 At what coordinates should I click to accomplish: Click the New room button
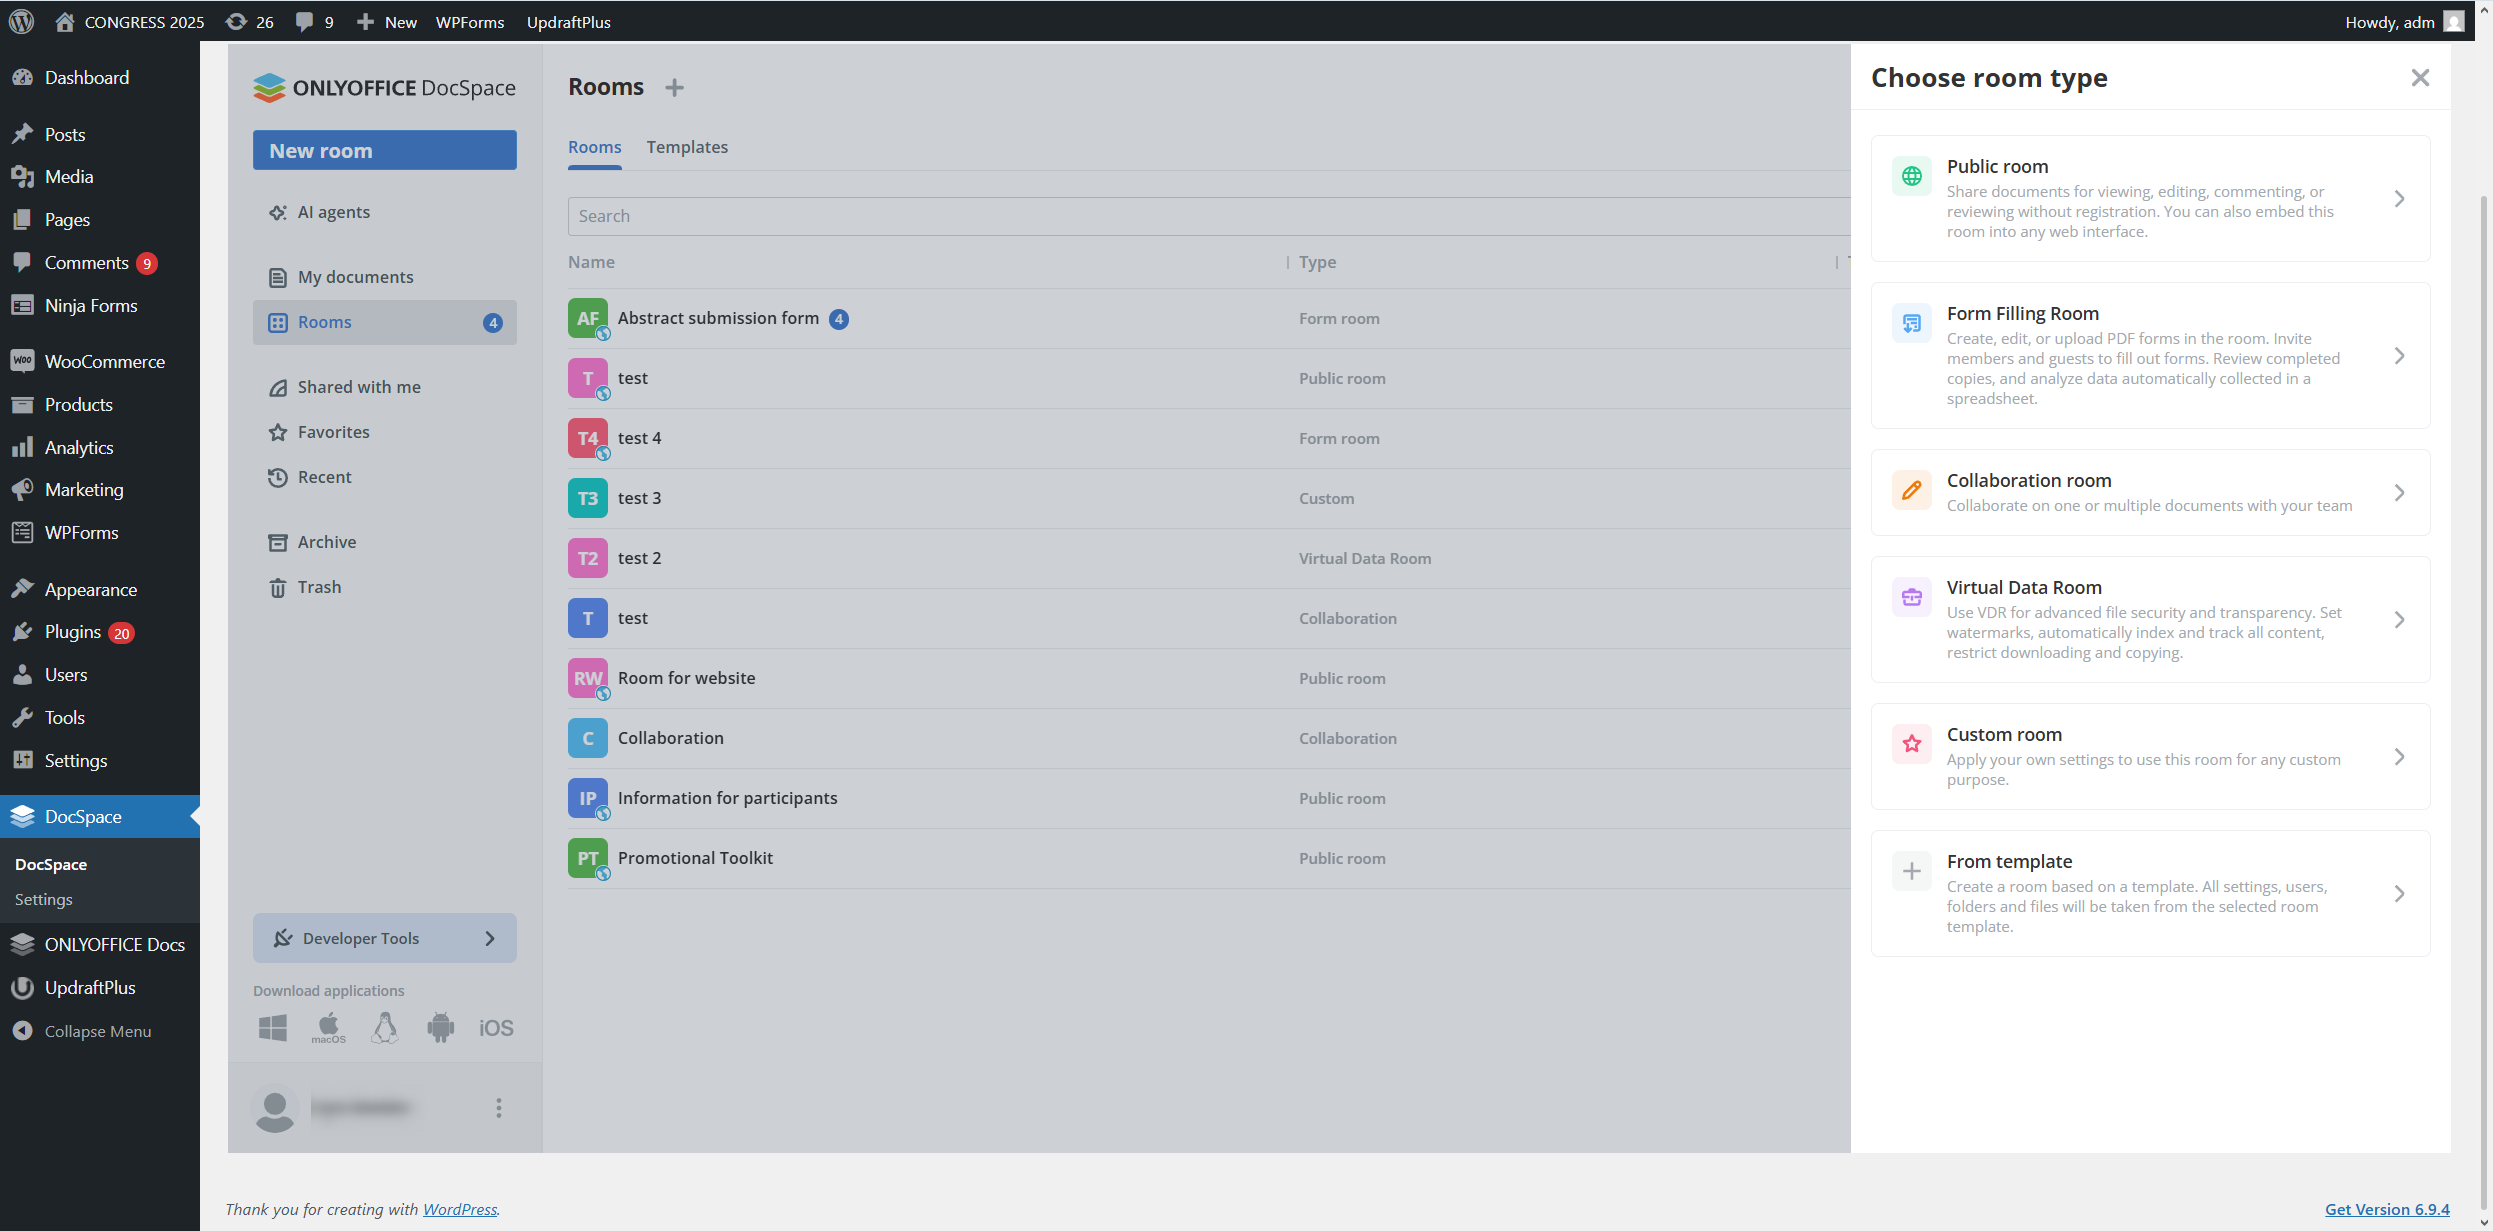click(x=384, y=151)
